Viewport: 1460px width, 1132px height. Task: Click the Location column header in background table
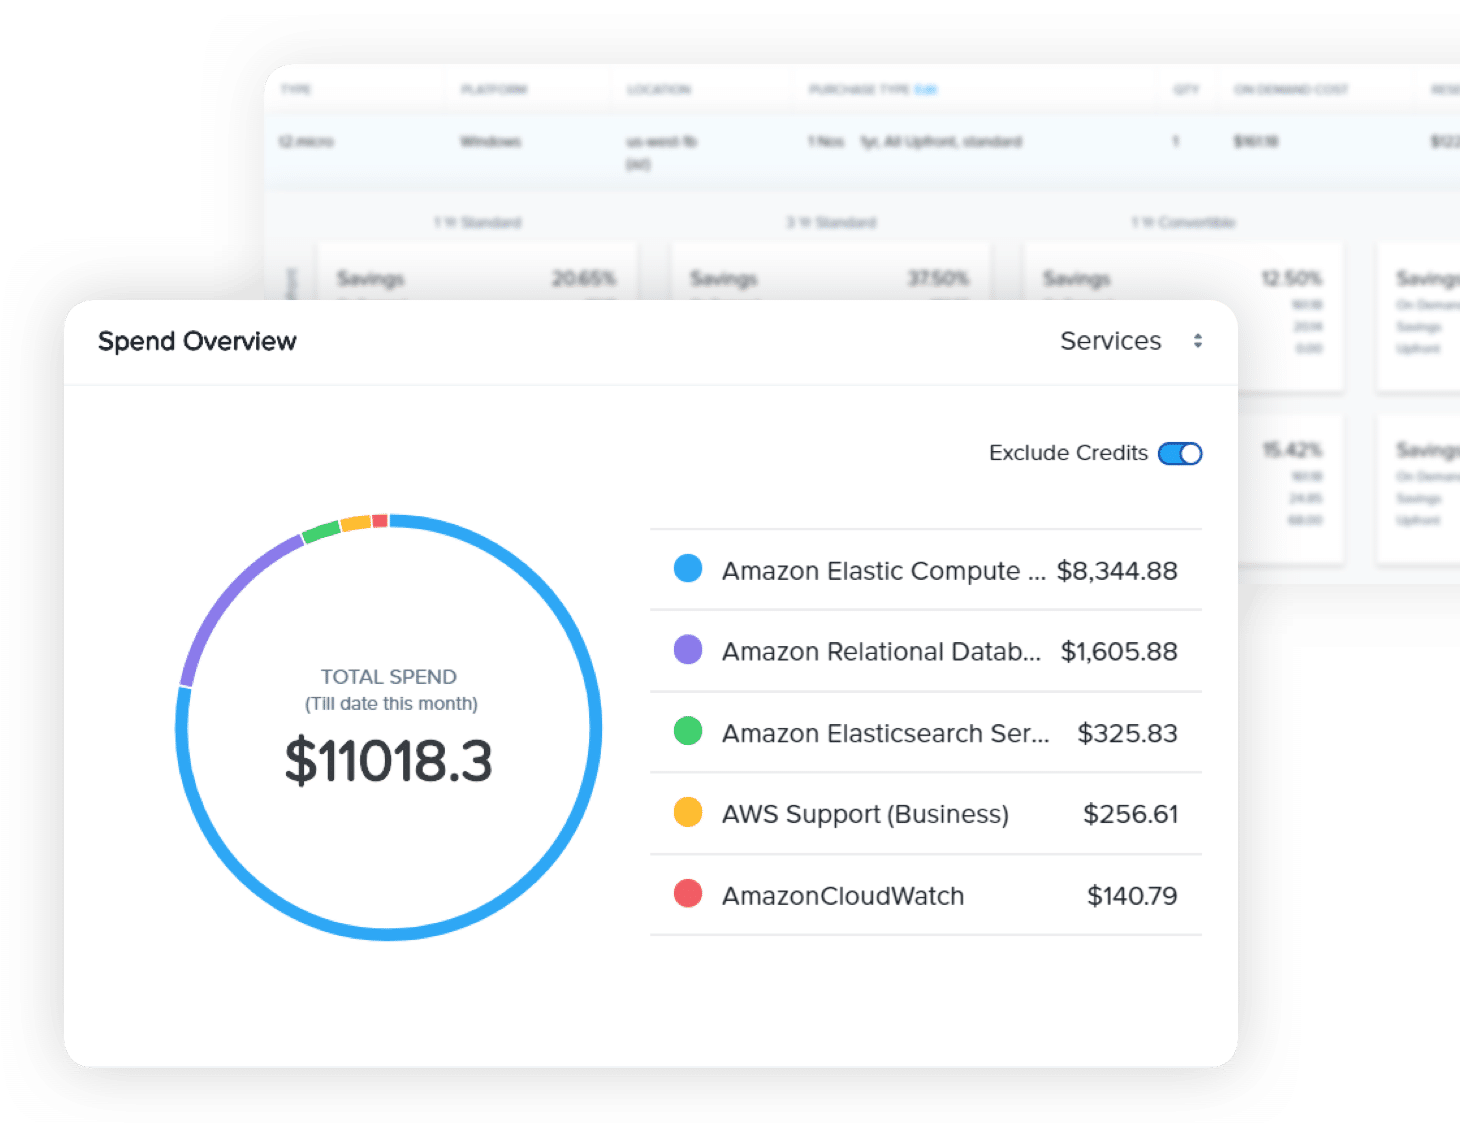658,90
